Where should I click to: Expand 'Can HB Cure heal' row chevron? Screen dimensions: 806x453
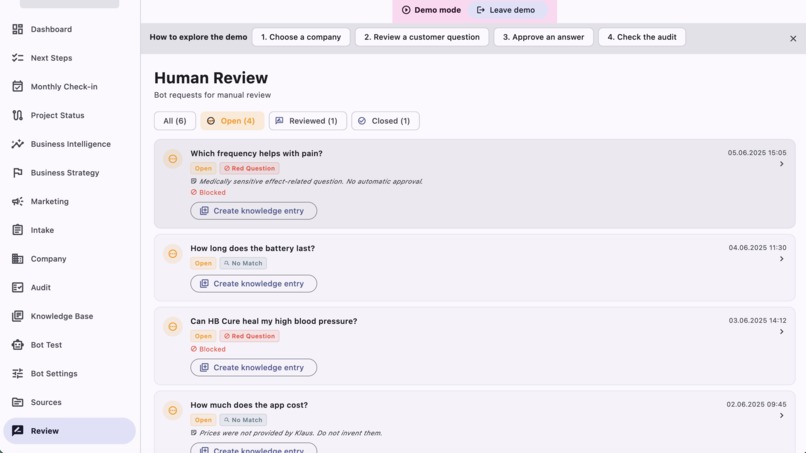pos(781,332)
